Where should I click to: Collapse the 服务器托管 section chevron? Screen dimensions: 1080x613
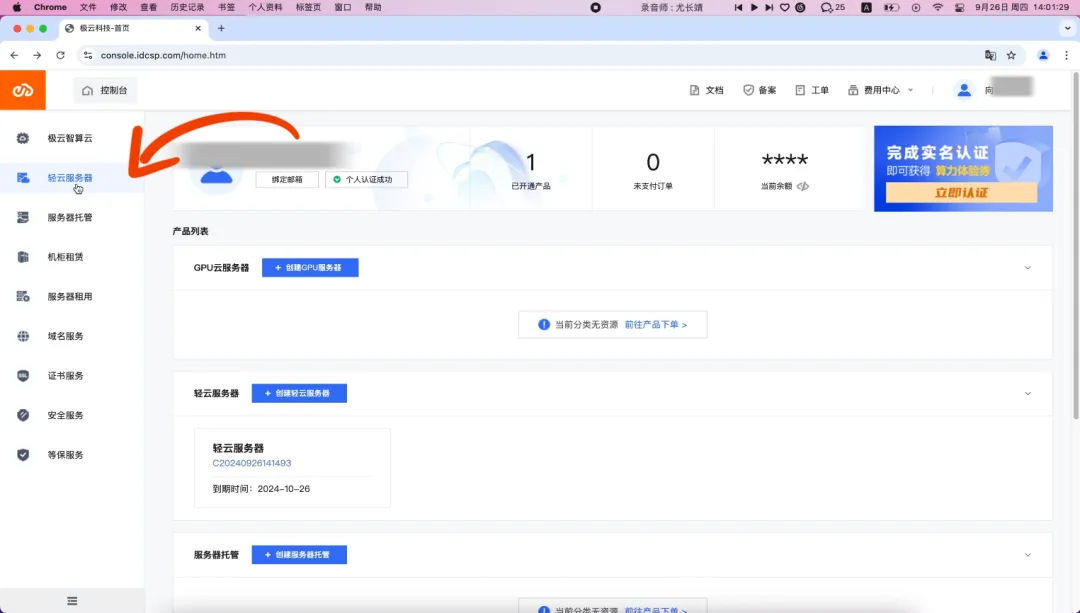pos(1028,555)
